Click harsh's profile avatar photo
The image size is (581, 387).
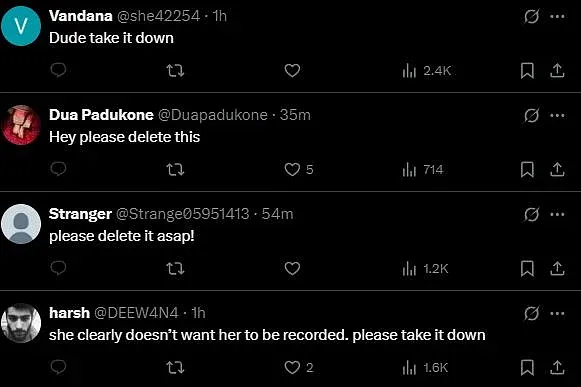(x=21, y=323)
